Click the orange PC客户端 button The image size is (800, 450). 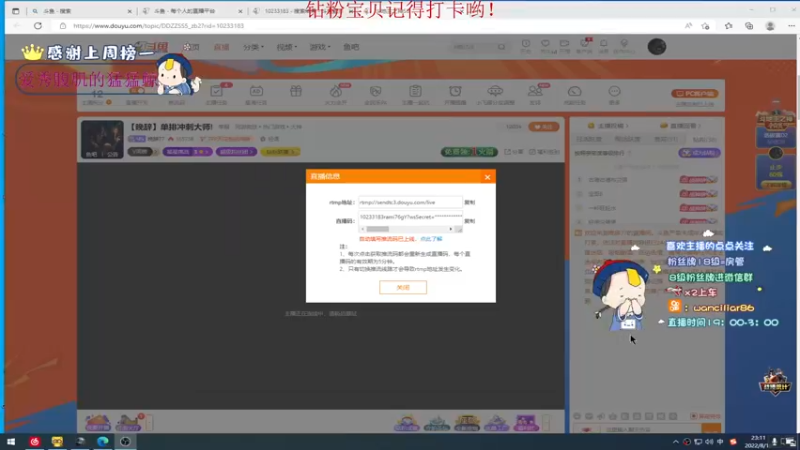click(695, 93)
